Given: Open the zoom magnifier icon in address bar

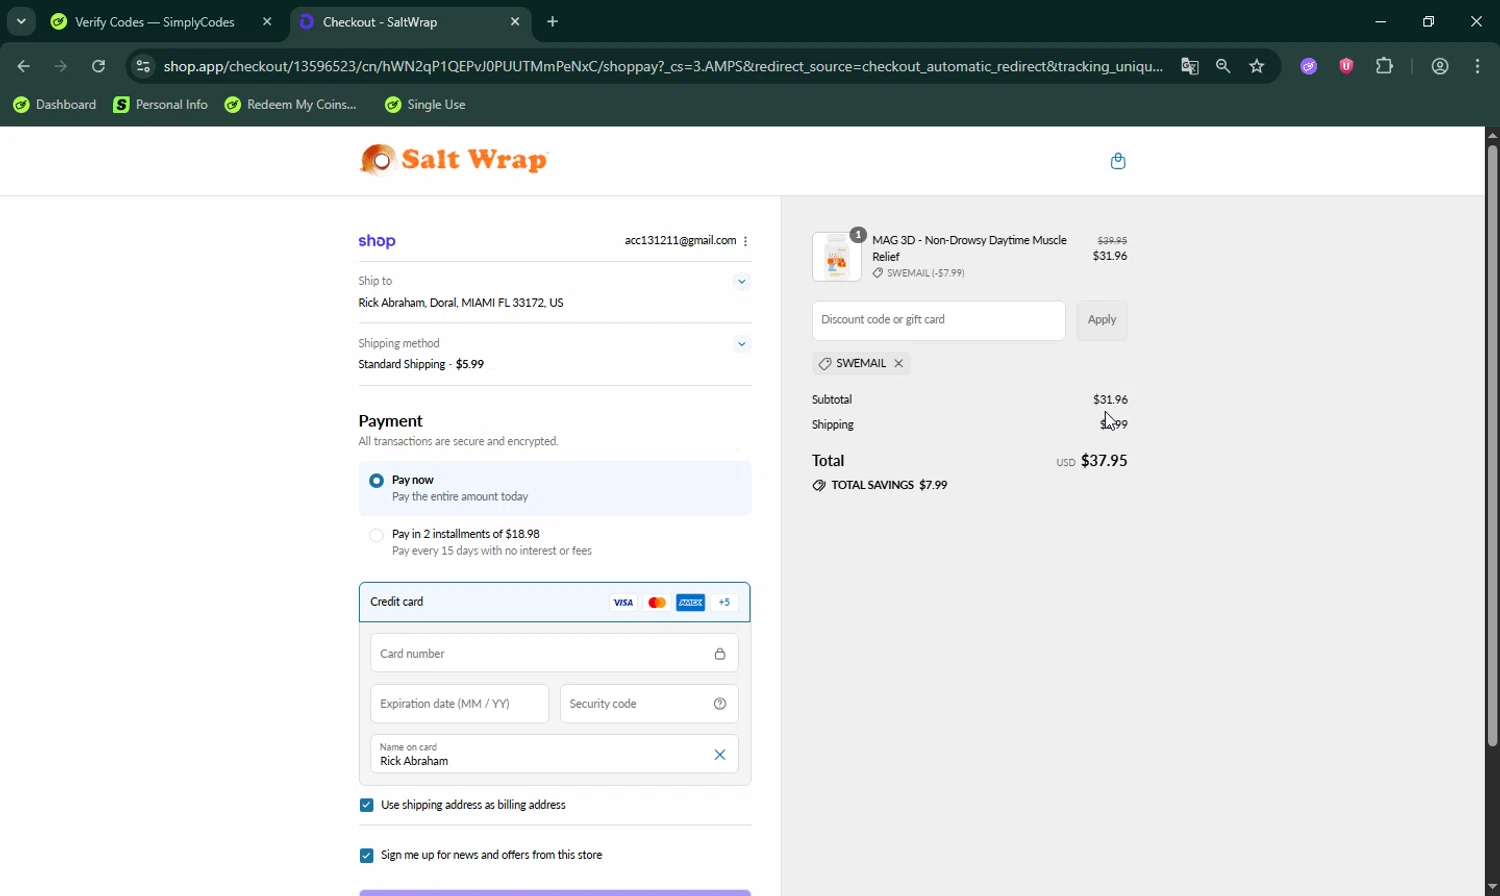Looking at the screenshot, I should click(x=1223, y=66).
